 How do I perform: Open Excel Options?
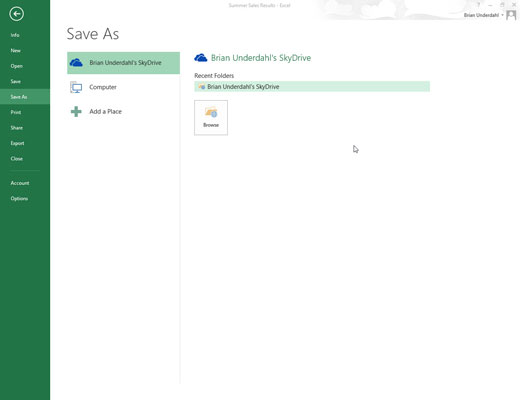(19, 198)
